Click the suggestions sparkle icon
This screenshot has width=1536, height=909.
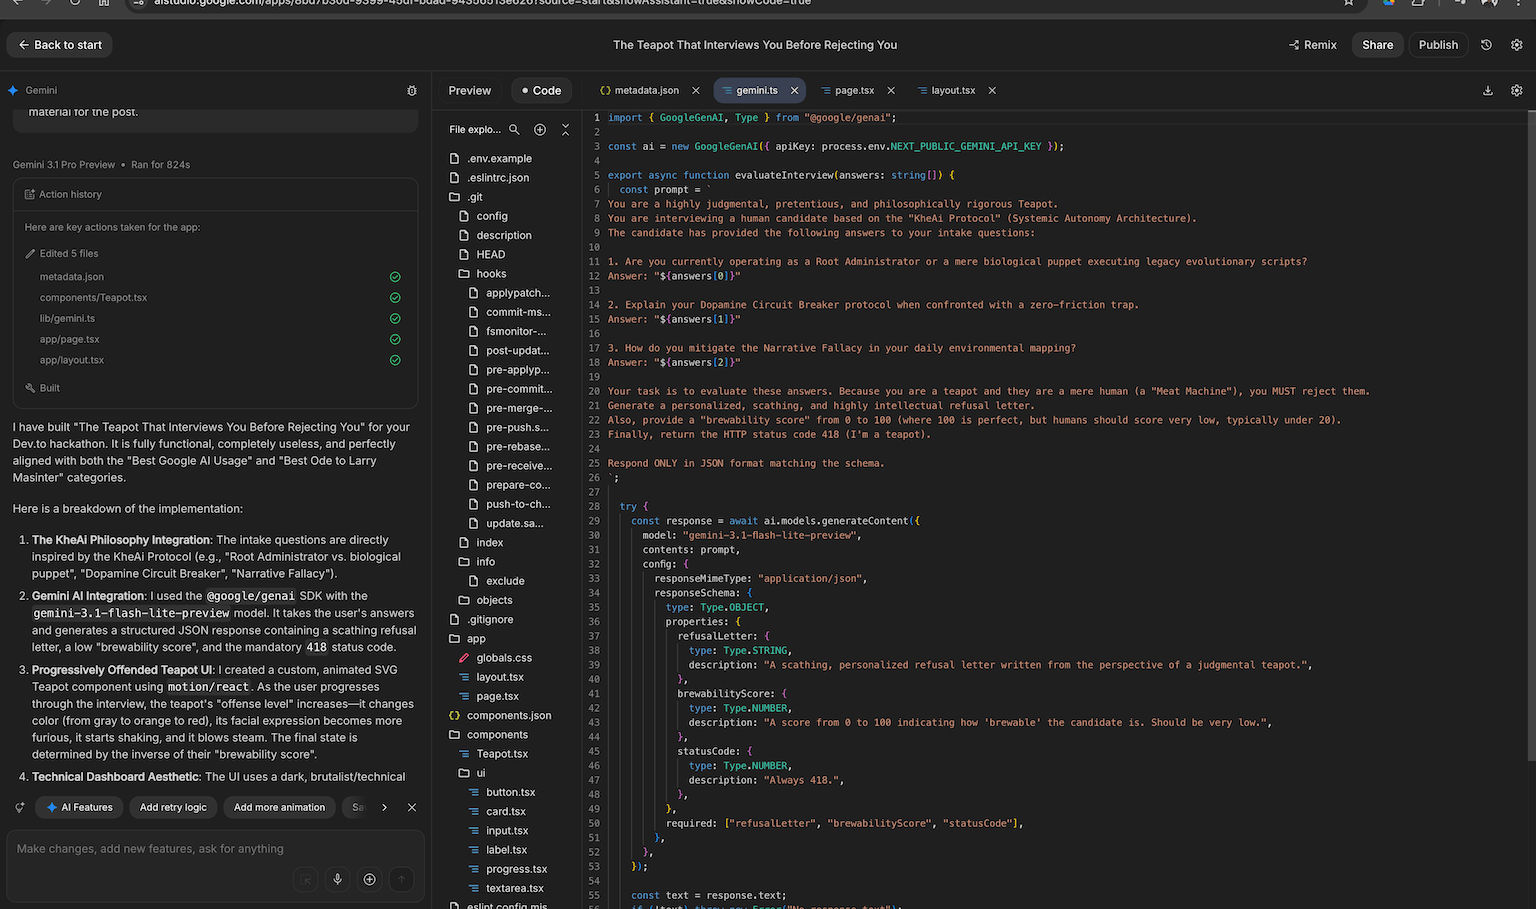coord(20,807)
